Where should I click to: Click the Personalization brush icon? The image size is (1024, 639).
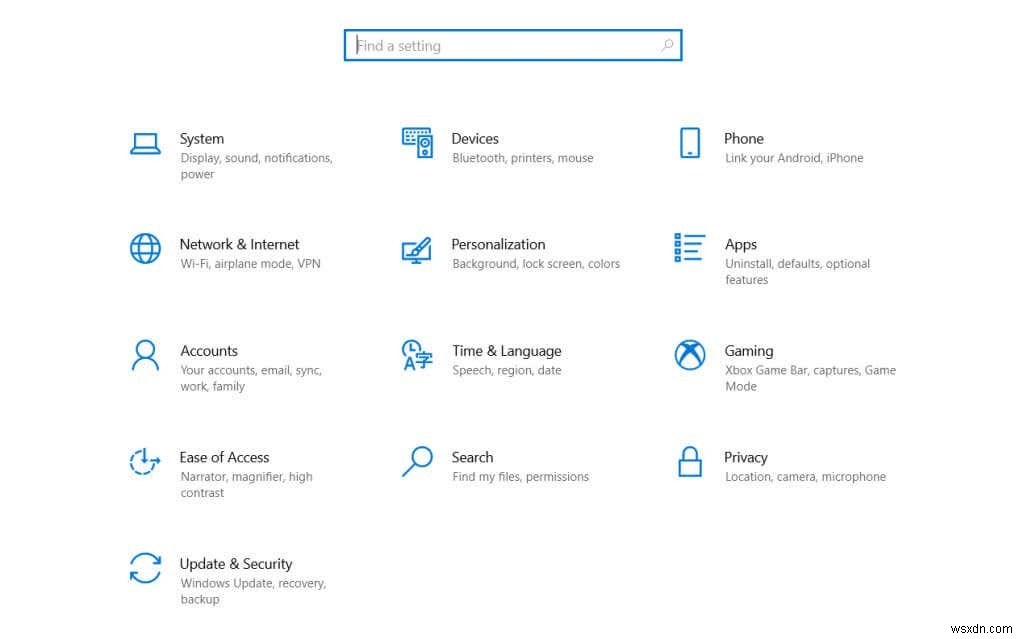417,248
